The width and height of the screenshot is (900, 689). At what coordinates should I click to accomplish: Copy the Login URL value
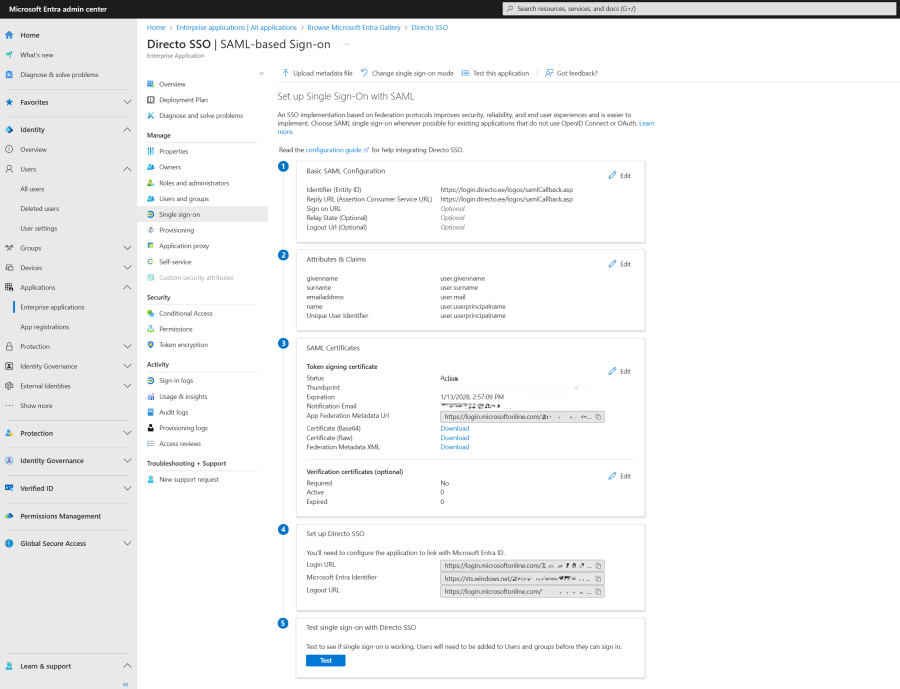pos(598,565)
